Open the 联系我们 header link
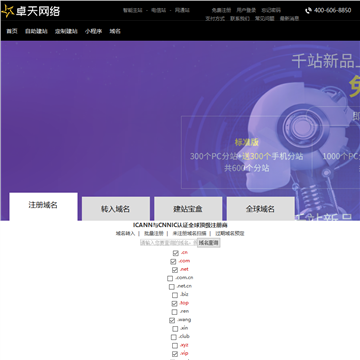This screenshot has height=360, width=360. point(240,19)
